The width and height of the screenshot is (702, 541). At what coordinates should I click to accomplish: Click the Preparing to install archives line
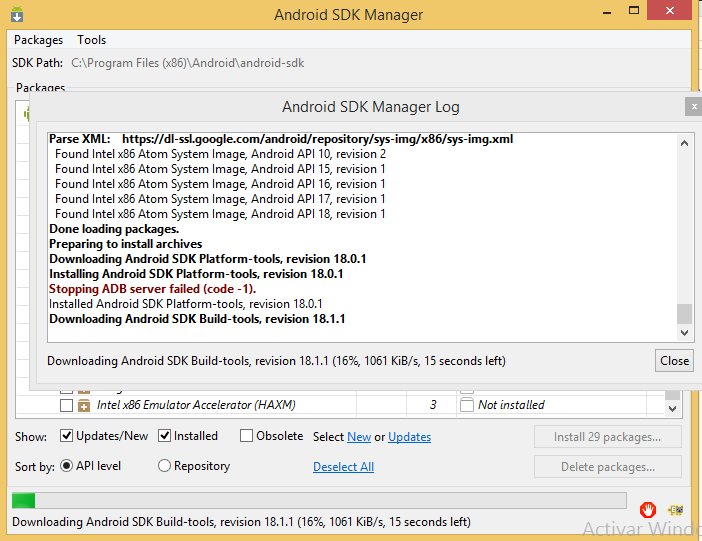coord(126,244)
